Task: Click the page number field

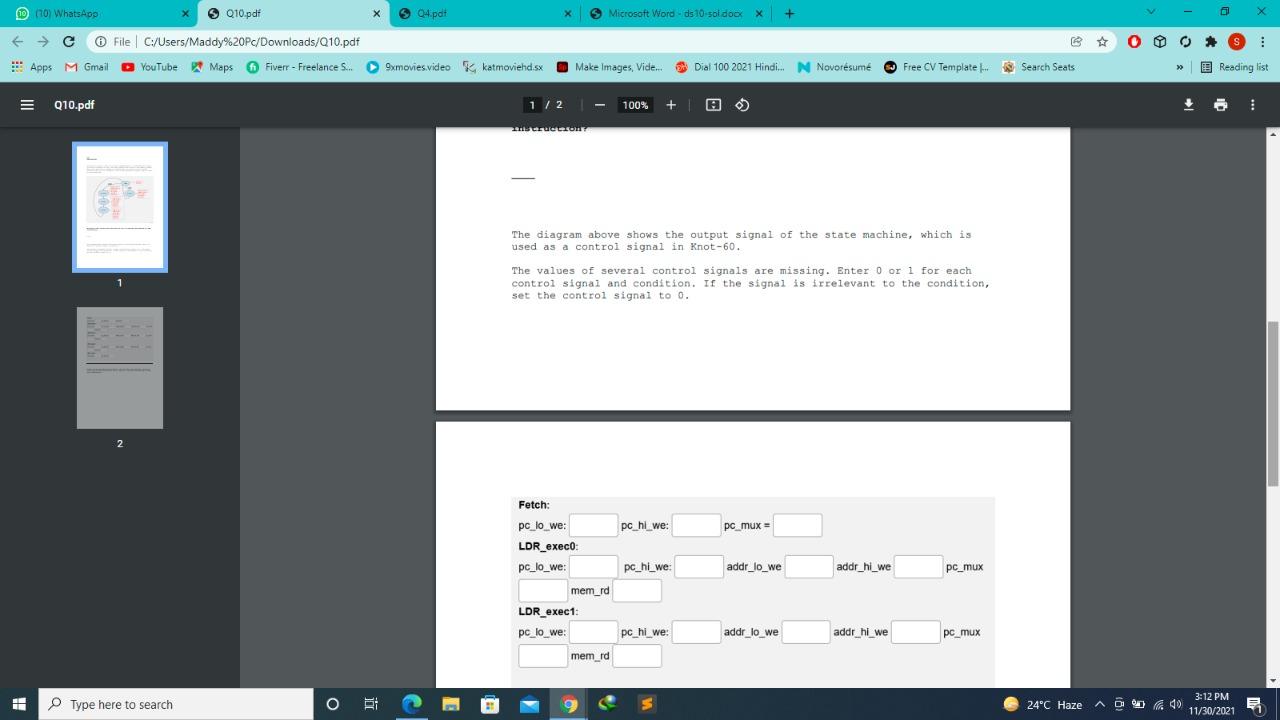Action: click(x=532, y=105)
